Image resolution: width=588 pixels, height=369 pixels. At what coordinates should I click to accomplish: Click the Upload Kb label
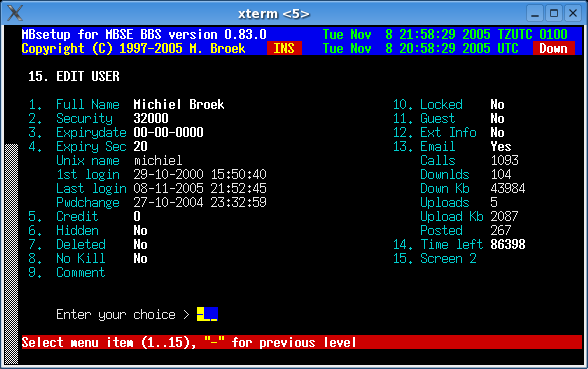point(452,216)
